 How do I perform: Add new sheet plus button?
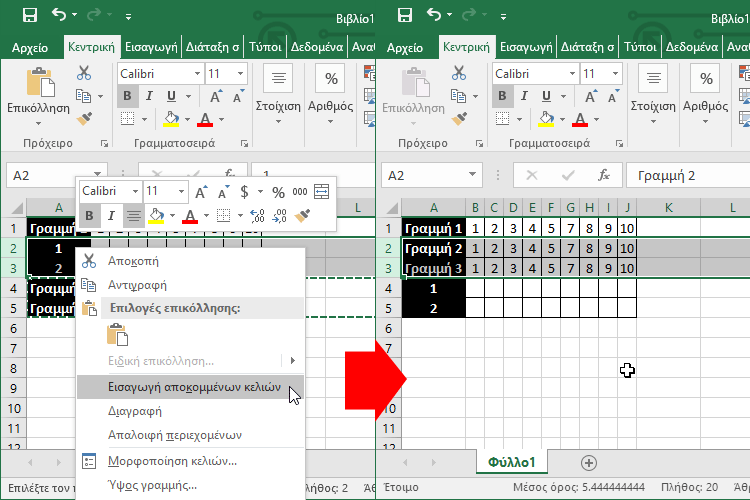click(589, 463)
